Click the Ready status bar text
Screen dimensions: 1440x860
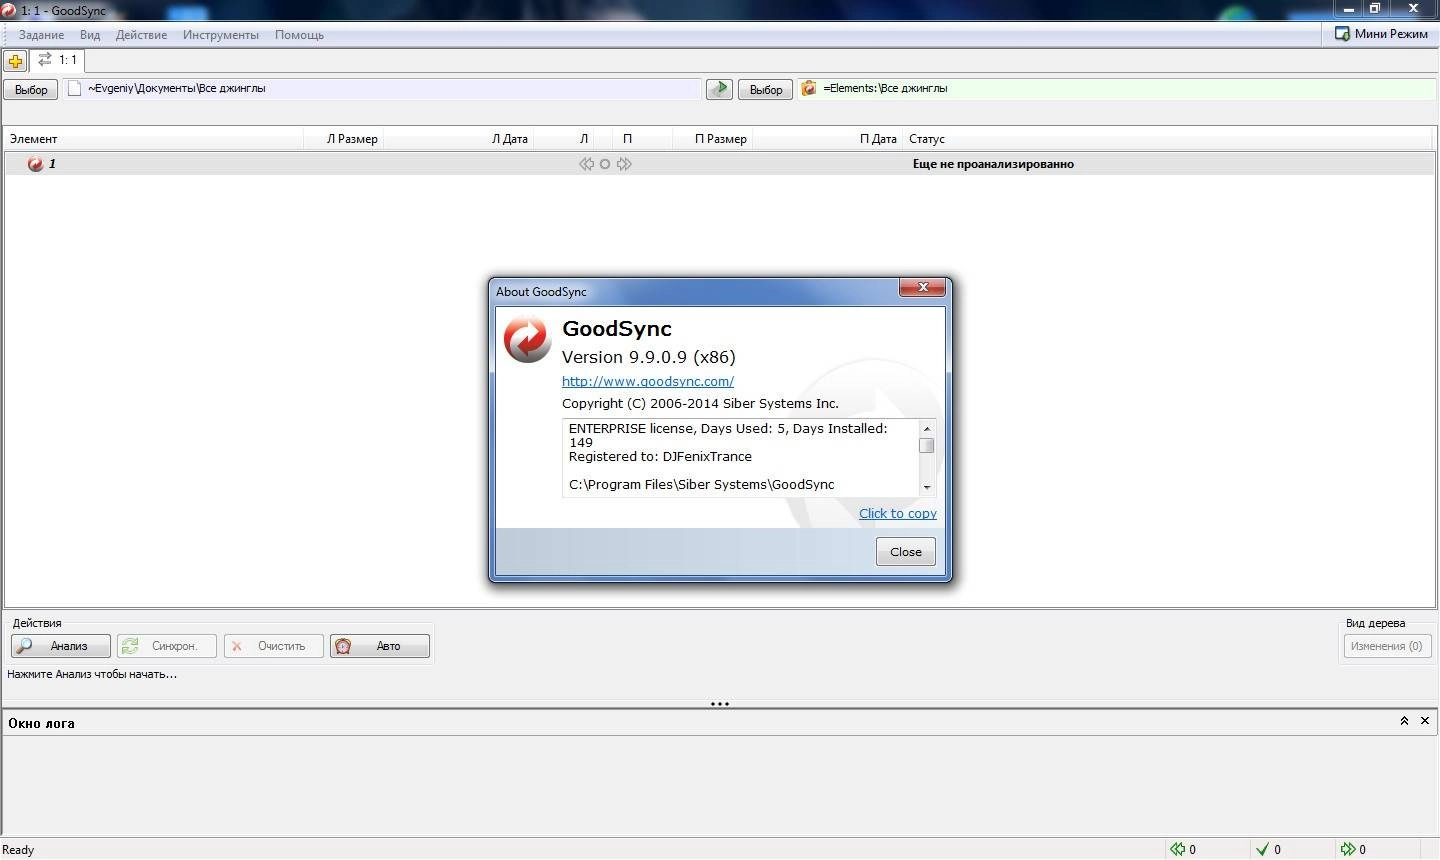click(18, 850)
